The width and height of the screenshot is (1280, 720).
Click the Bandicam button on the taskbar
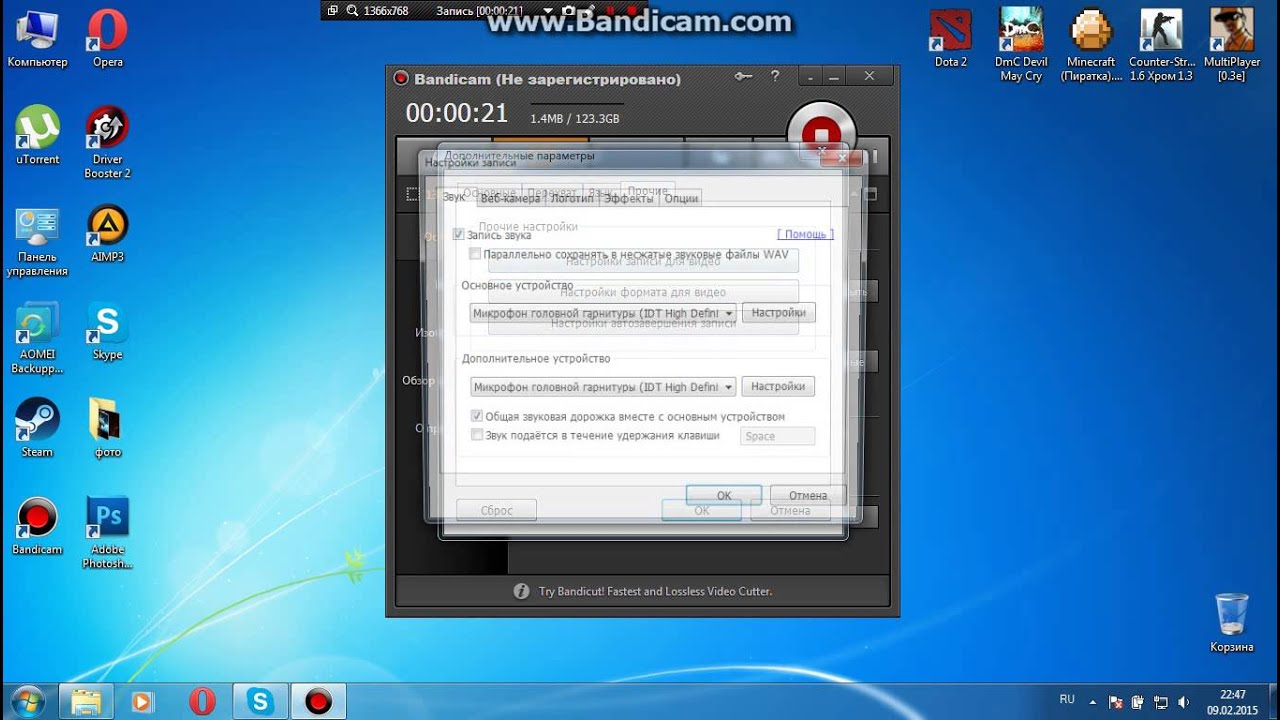tap(318, 701)
